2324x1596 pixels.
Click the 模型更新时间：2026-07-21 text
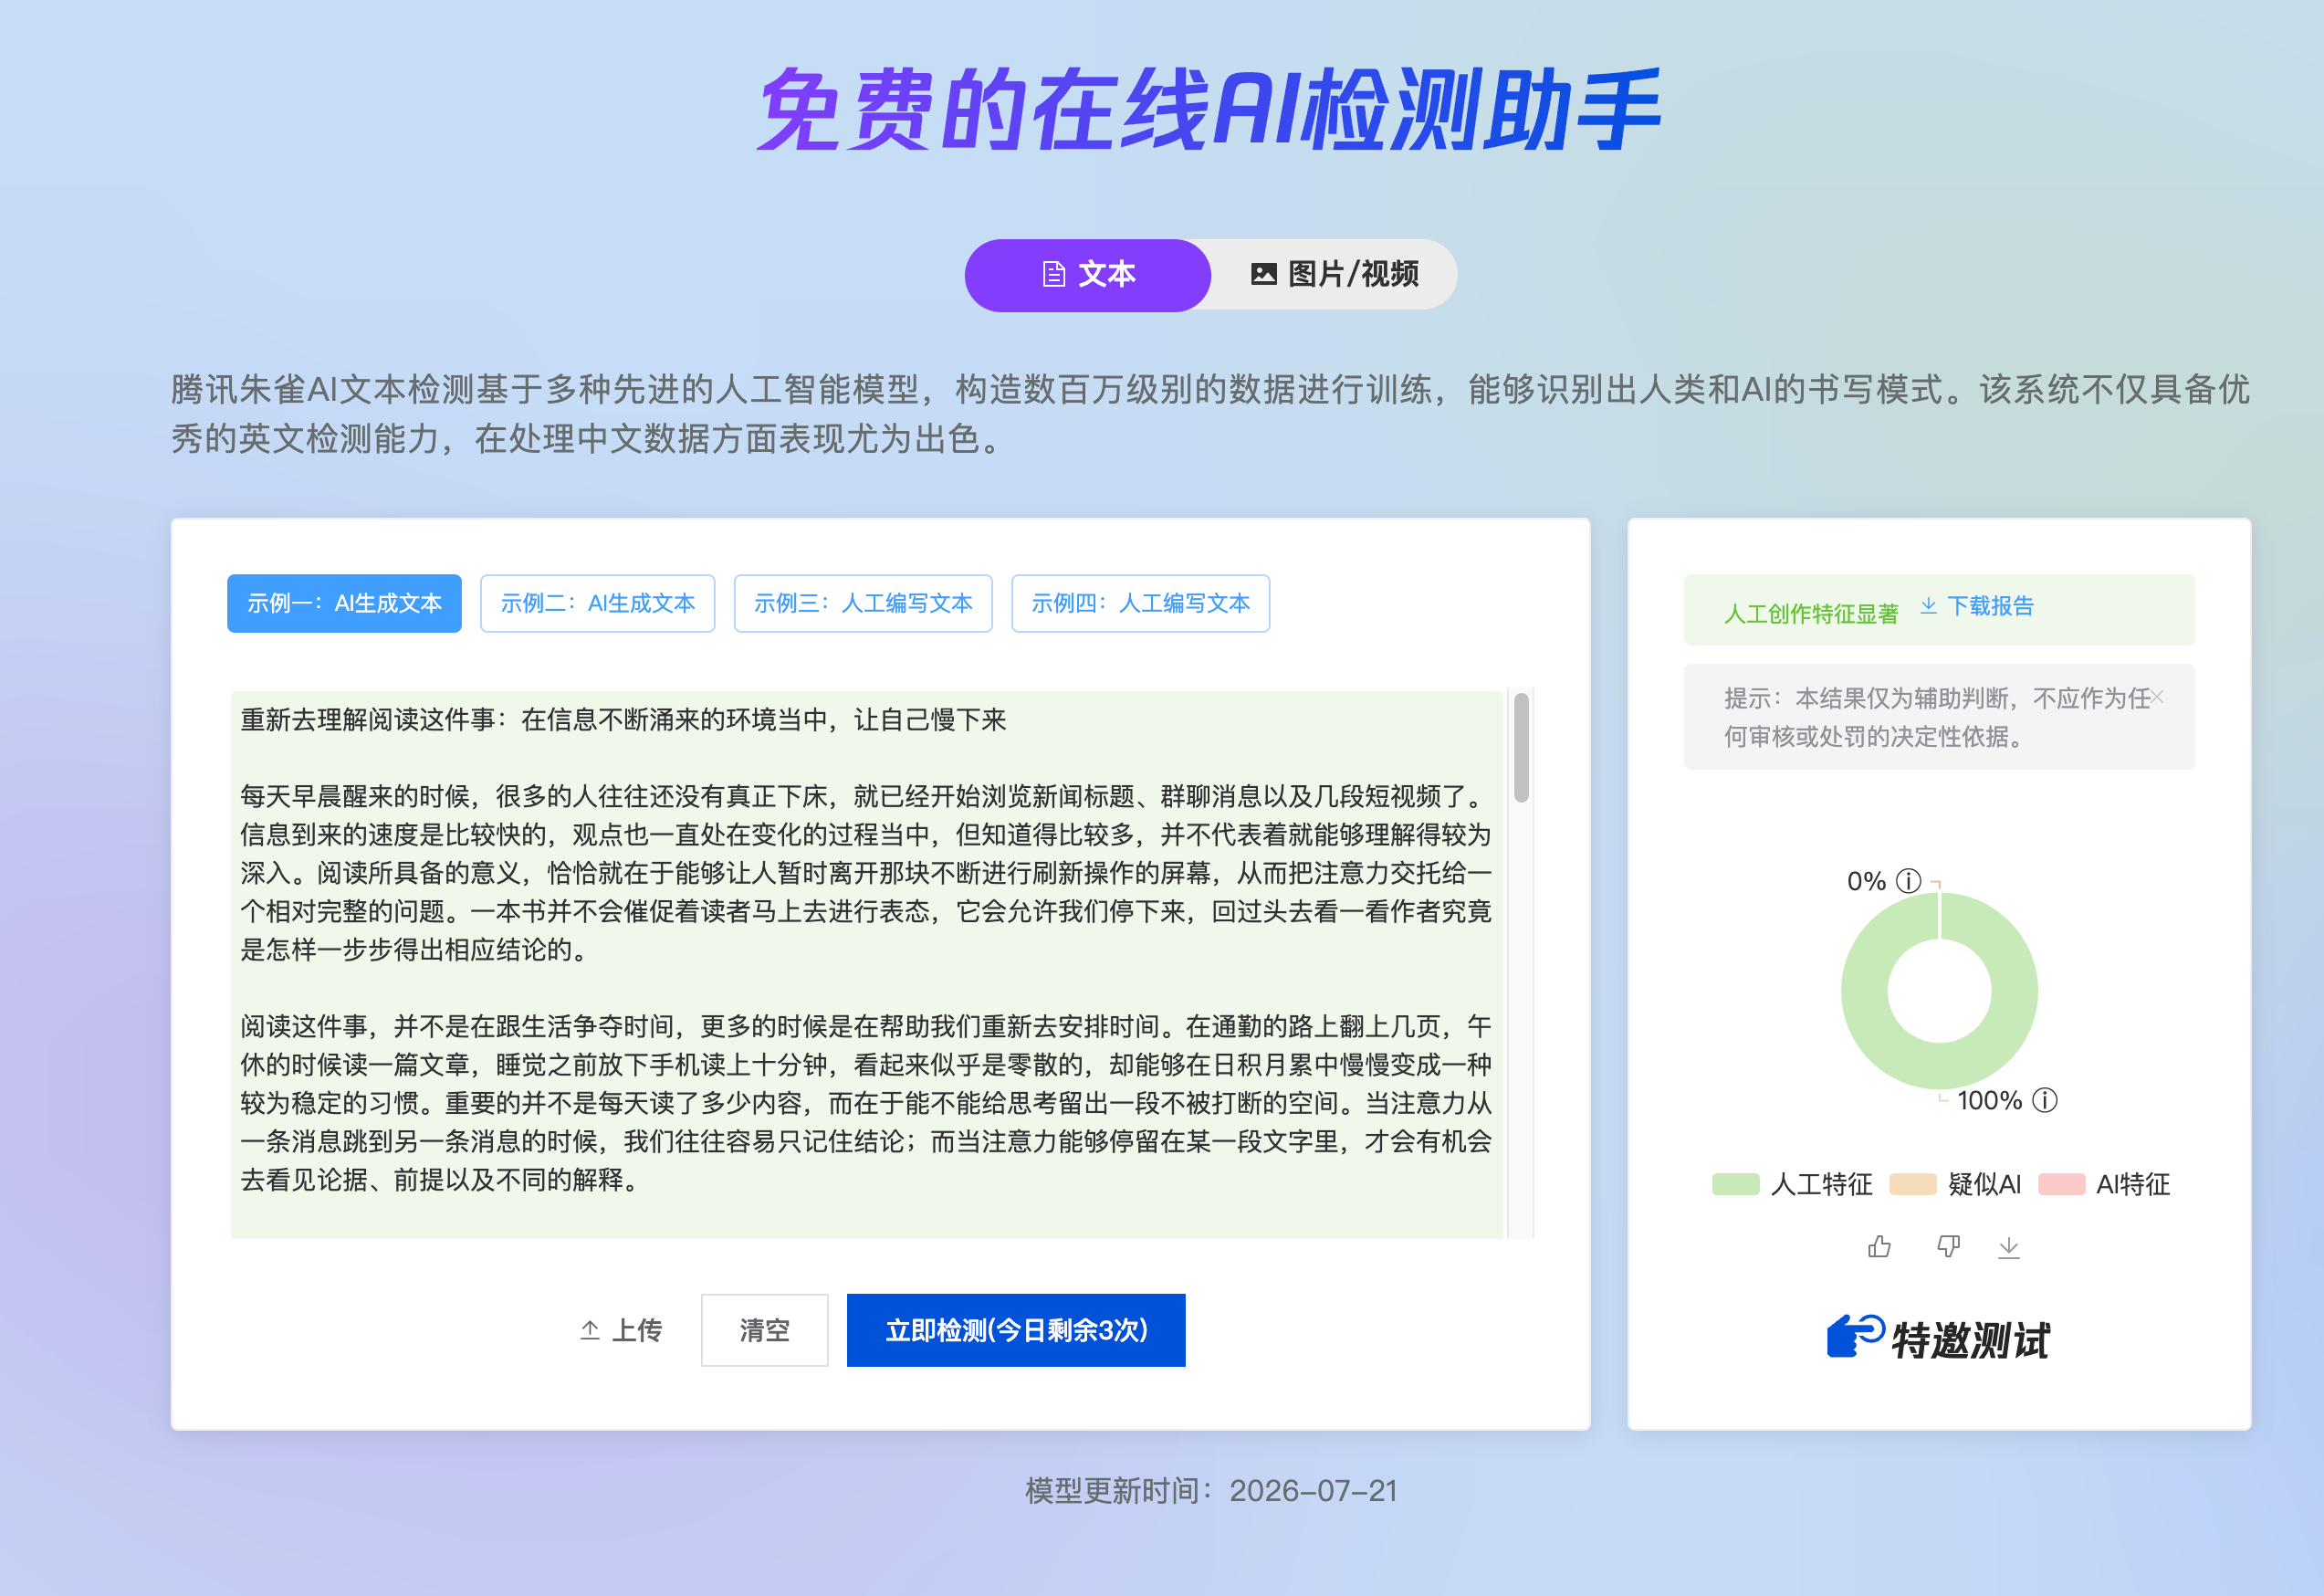1211,1491
